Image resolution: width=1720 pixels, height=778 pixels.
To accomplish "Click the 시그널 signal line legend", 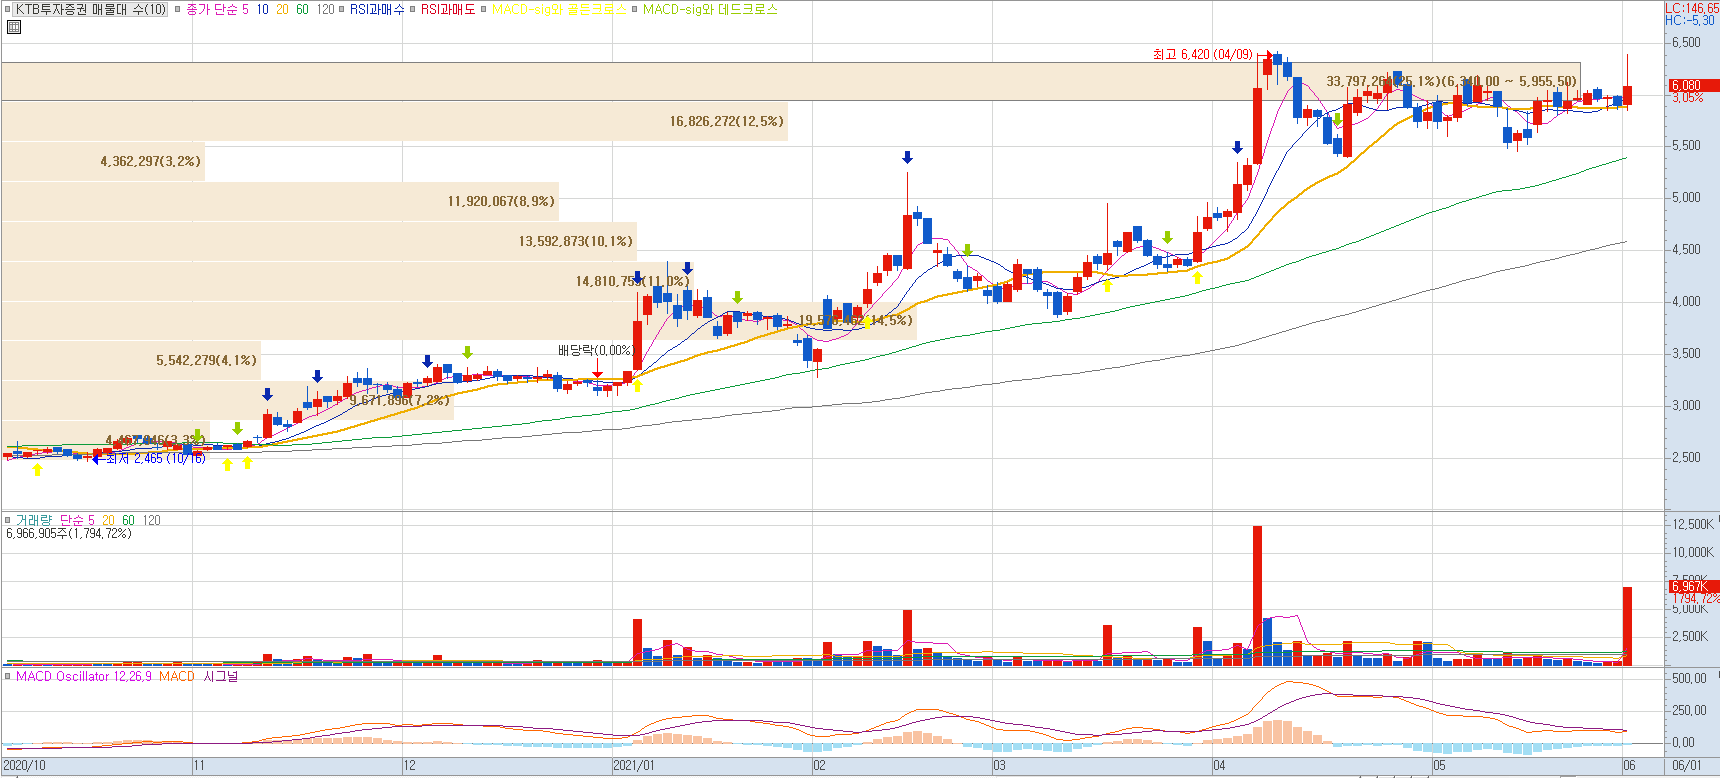I will tap(221, 677).
